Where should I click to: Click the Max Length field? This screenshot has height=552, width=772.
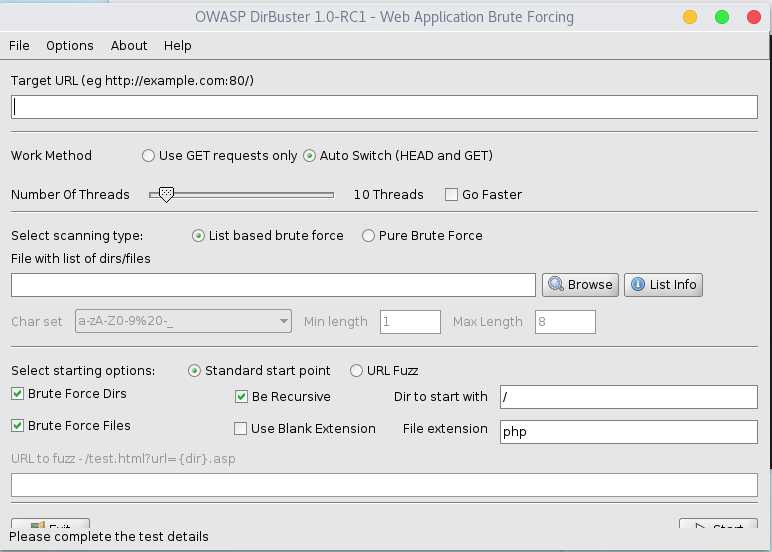(x=565, y=322)
